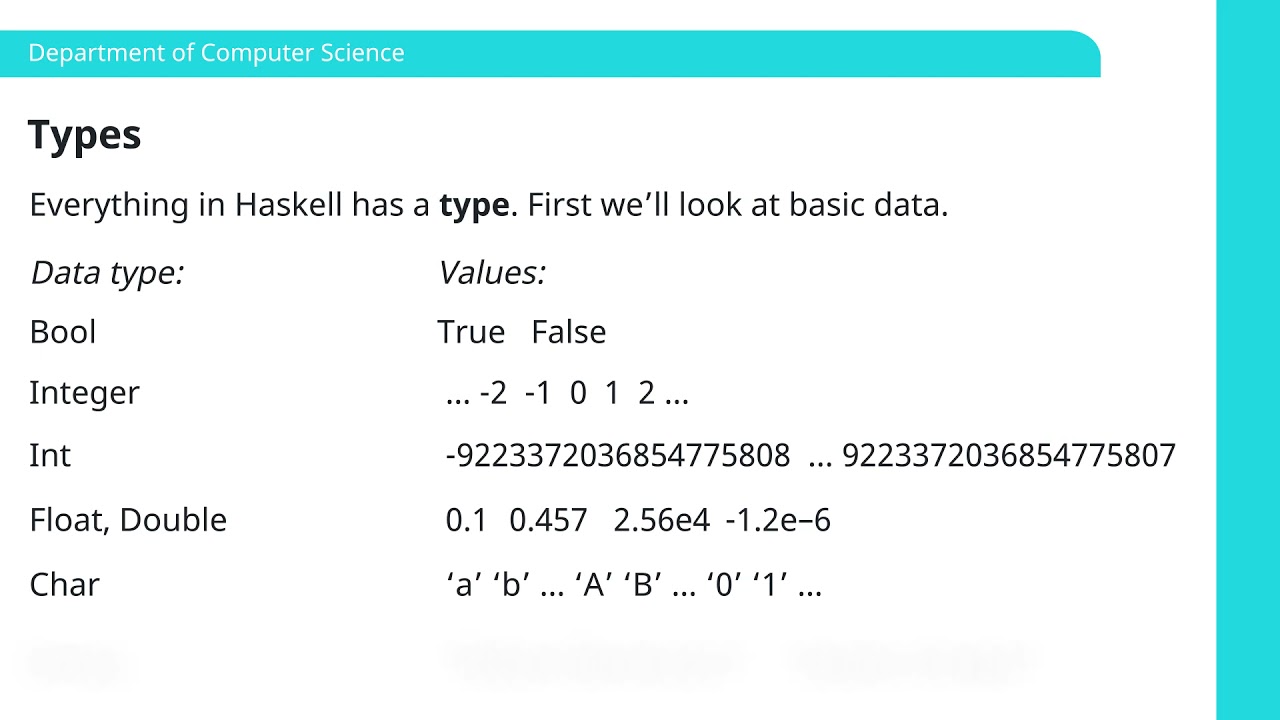Image resolution: width=1280 pixels, height=720 pixels.
Task: Select the Integer data type label
Action: coord(84,393)
